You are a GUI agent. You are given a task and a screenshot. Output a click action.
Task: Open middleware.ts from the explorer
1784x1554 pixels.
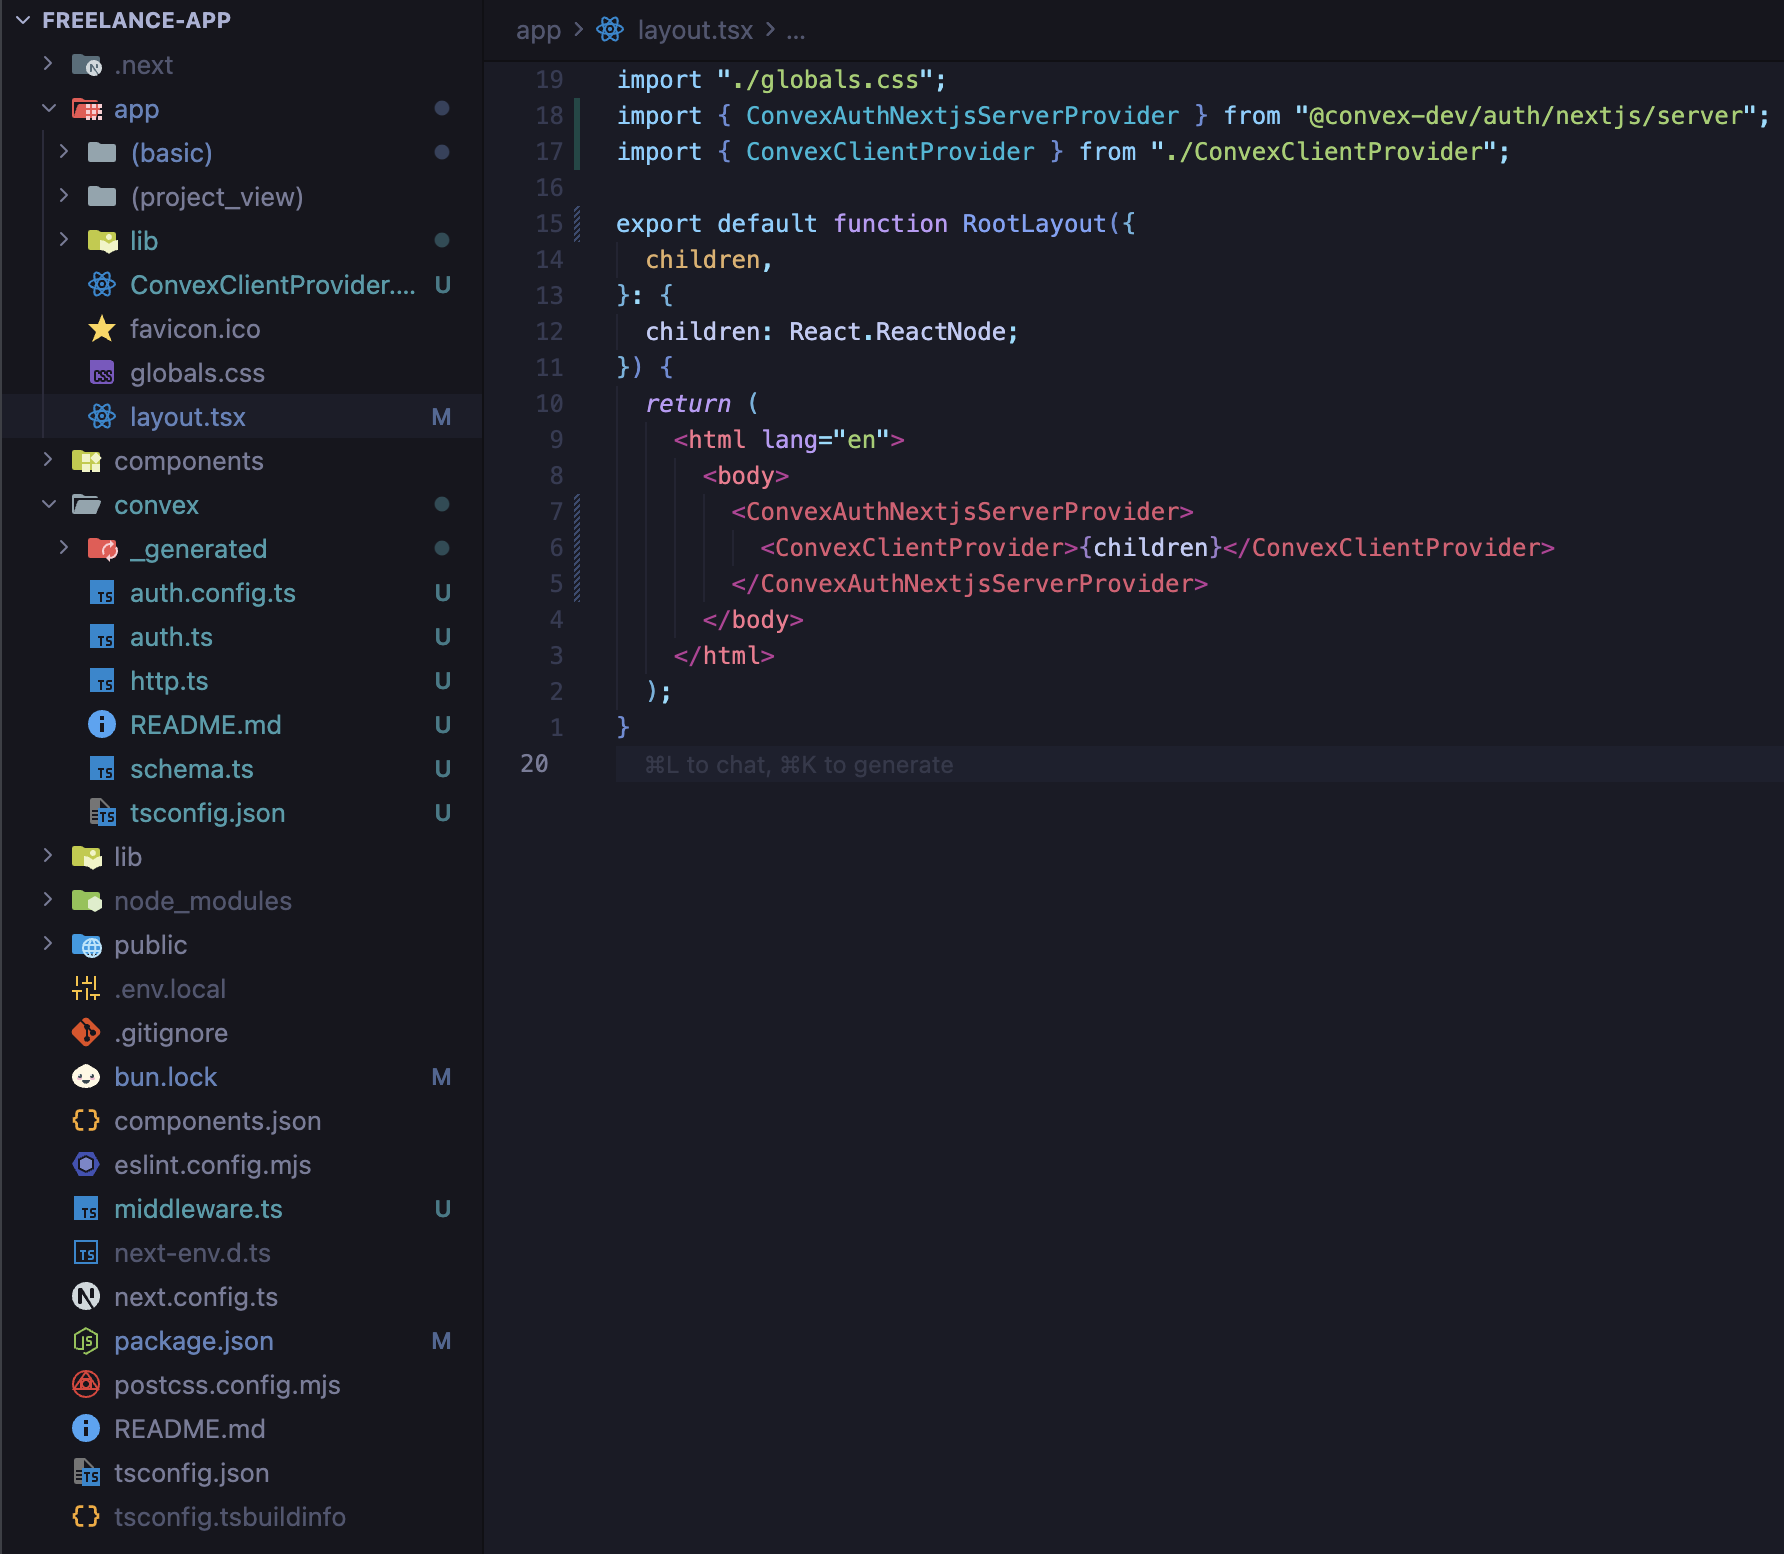point(198,1208)
